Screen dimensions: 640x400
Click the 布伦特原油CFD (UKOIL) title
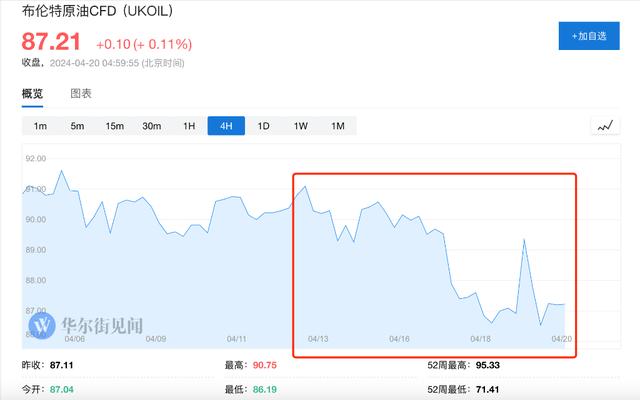click(x=97, y=11)
